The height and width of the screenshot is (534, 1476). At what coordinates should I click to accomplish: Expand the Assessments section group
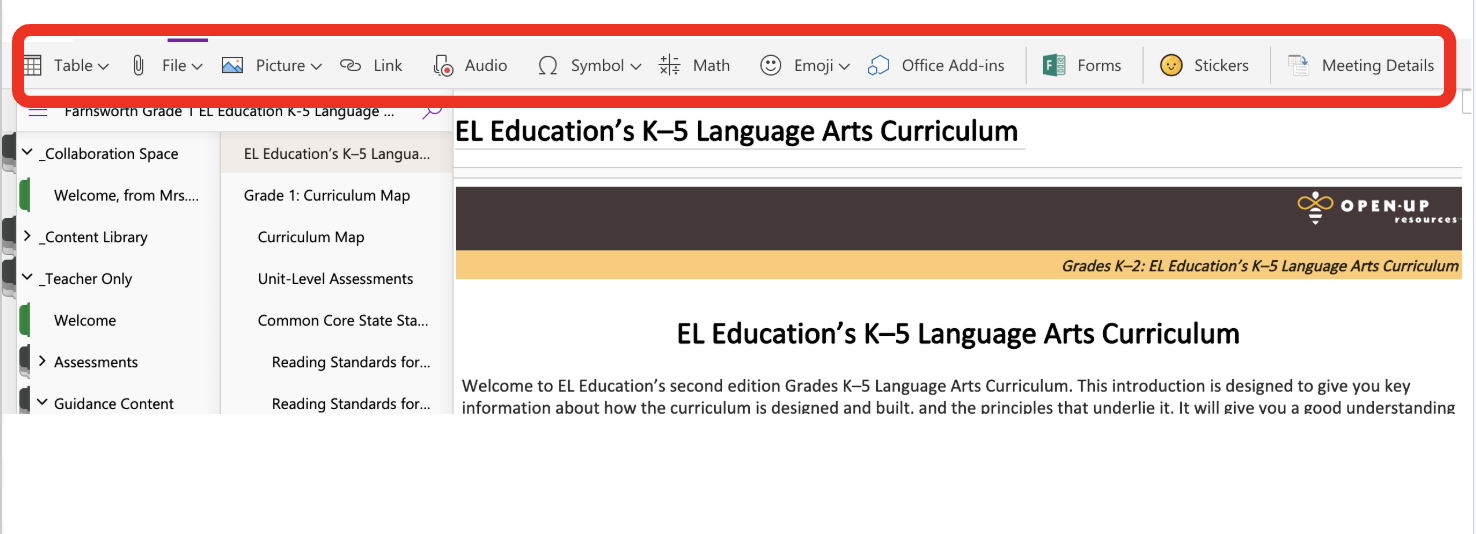tap(42, 361)
